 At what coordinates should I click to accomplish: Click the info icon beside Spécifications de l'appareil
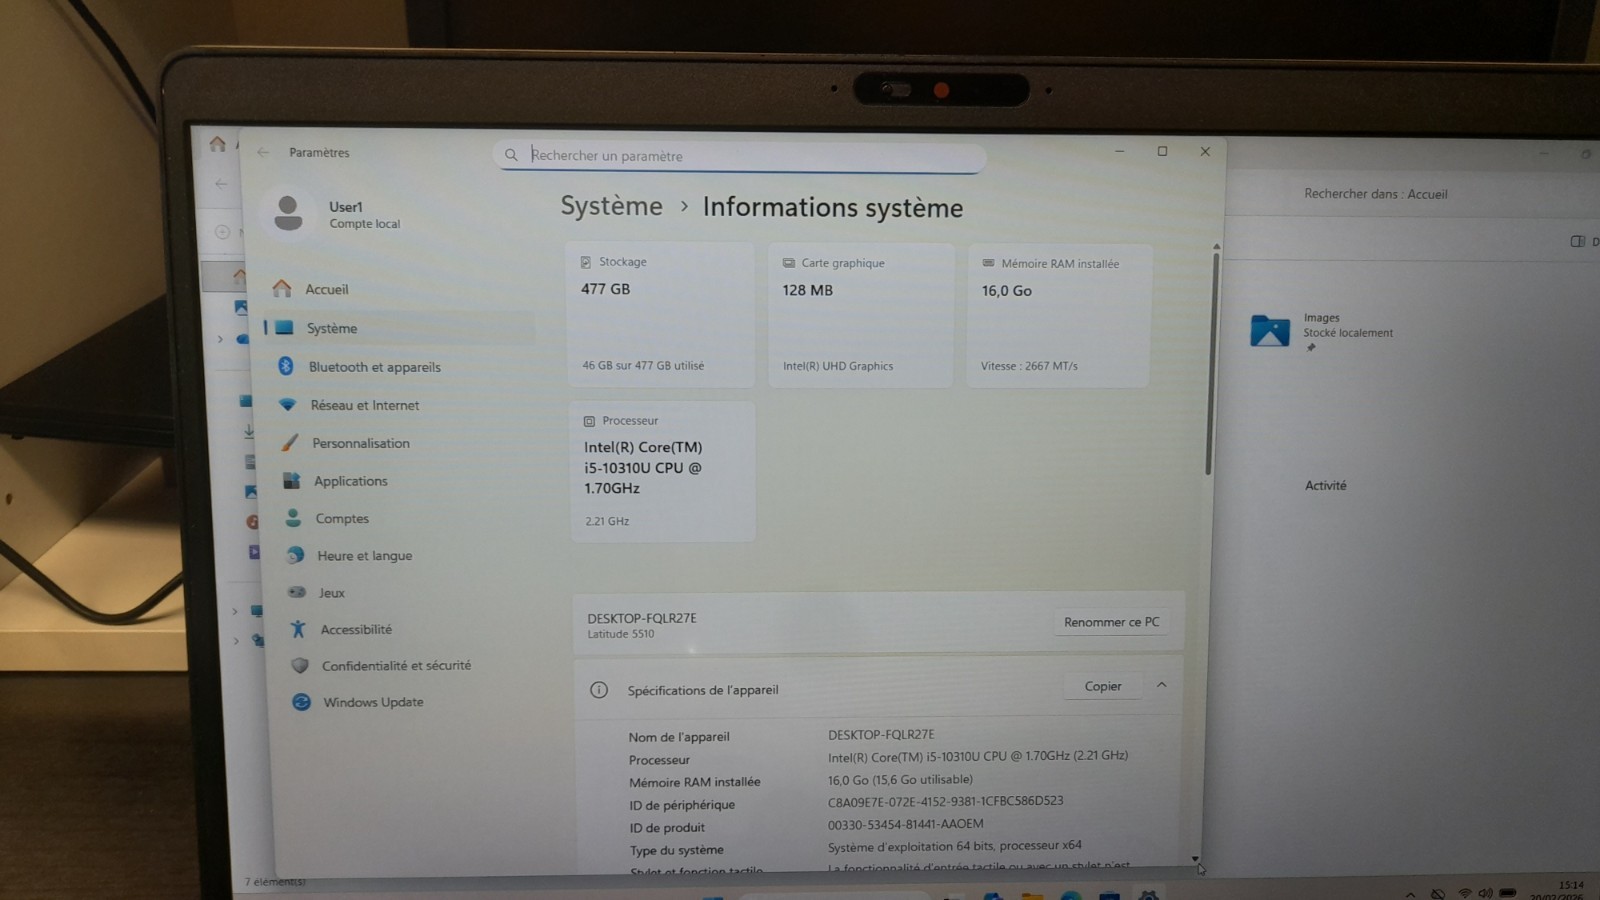coord(599,689)
